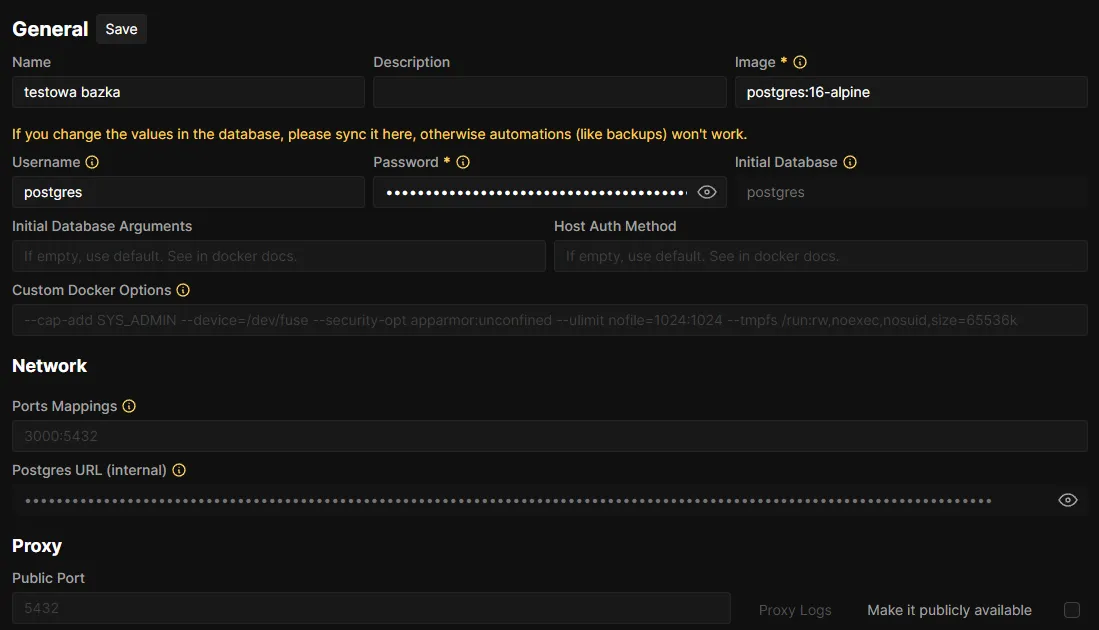Enable the Make it publicly available checkbox
1099x630 pixels.
click(x=1072, y=610)
